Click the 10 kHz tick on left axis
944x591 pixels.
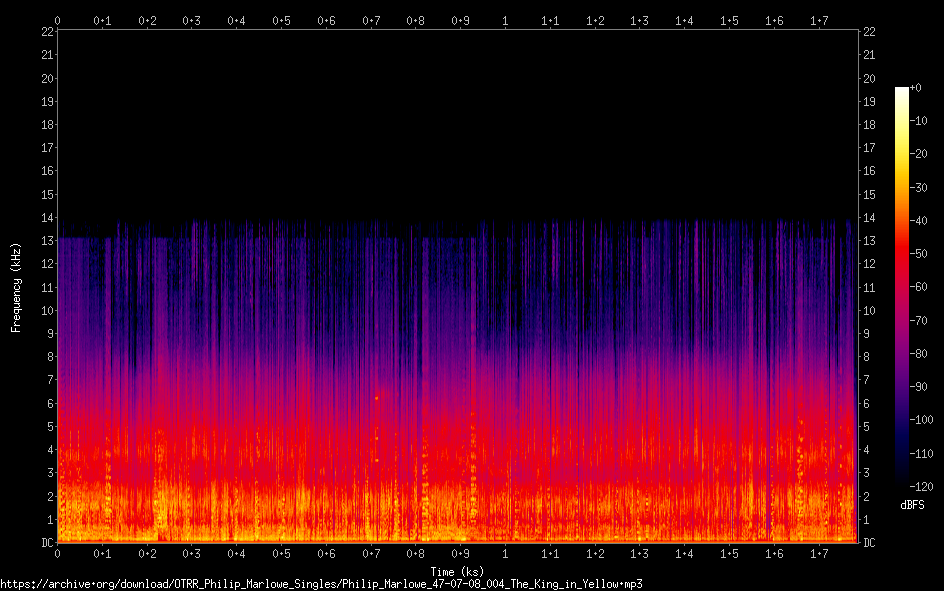(47, 311)
